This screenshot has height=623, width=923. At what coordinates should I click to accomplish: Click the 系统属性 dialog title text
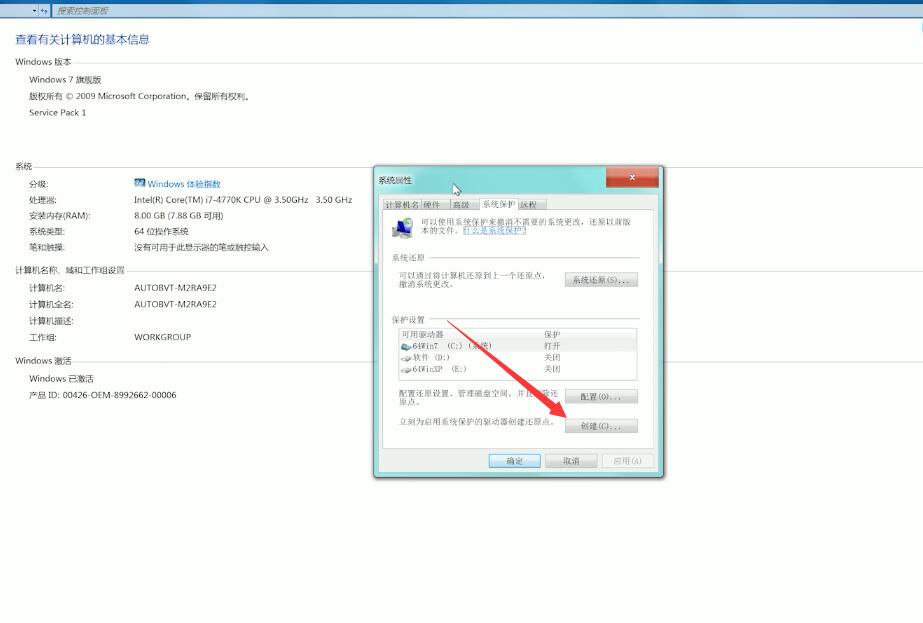click(395, 180)
